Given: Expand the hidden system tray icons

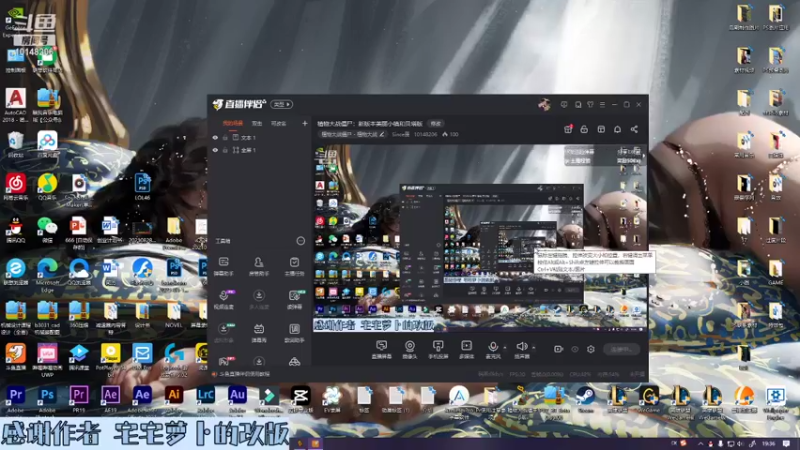Looking at the screenshot, I should tap(700, 443).
